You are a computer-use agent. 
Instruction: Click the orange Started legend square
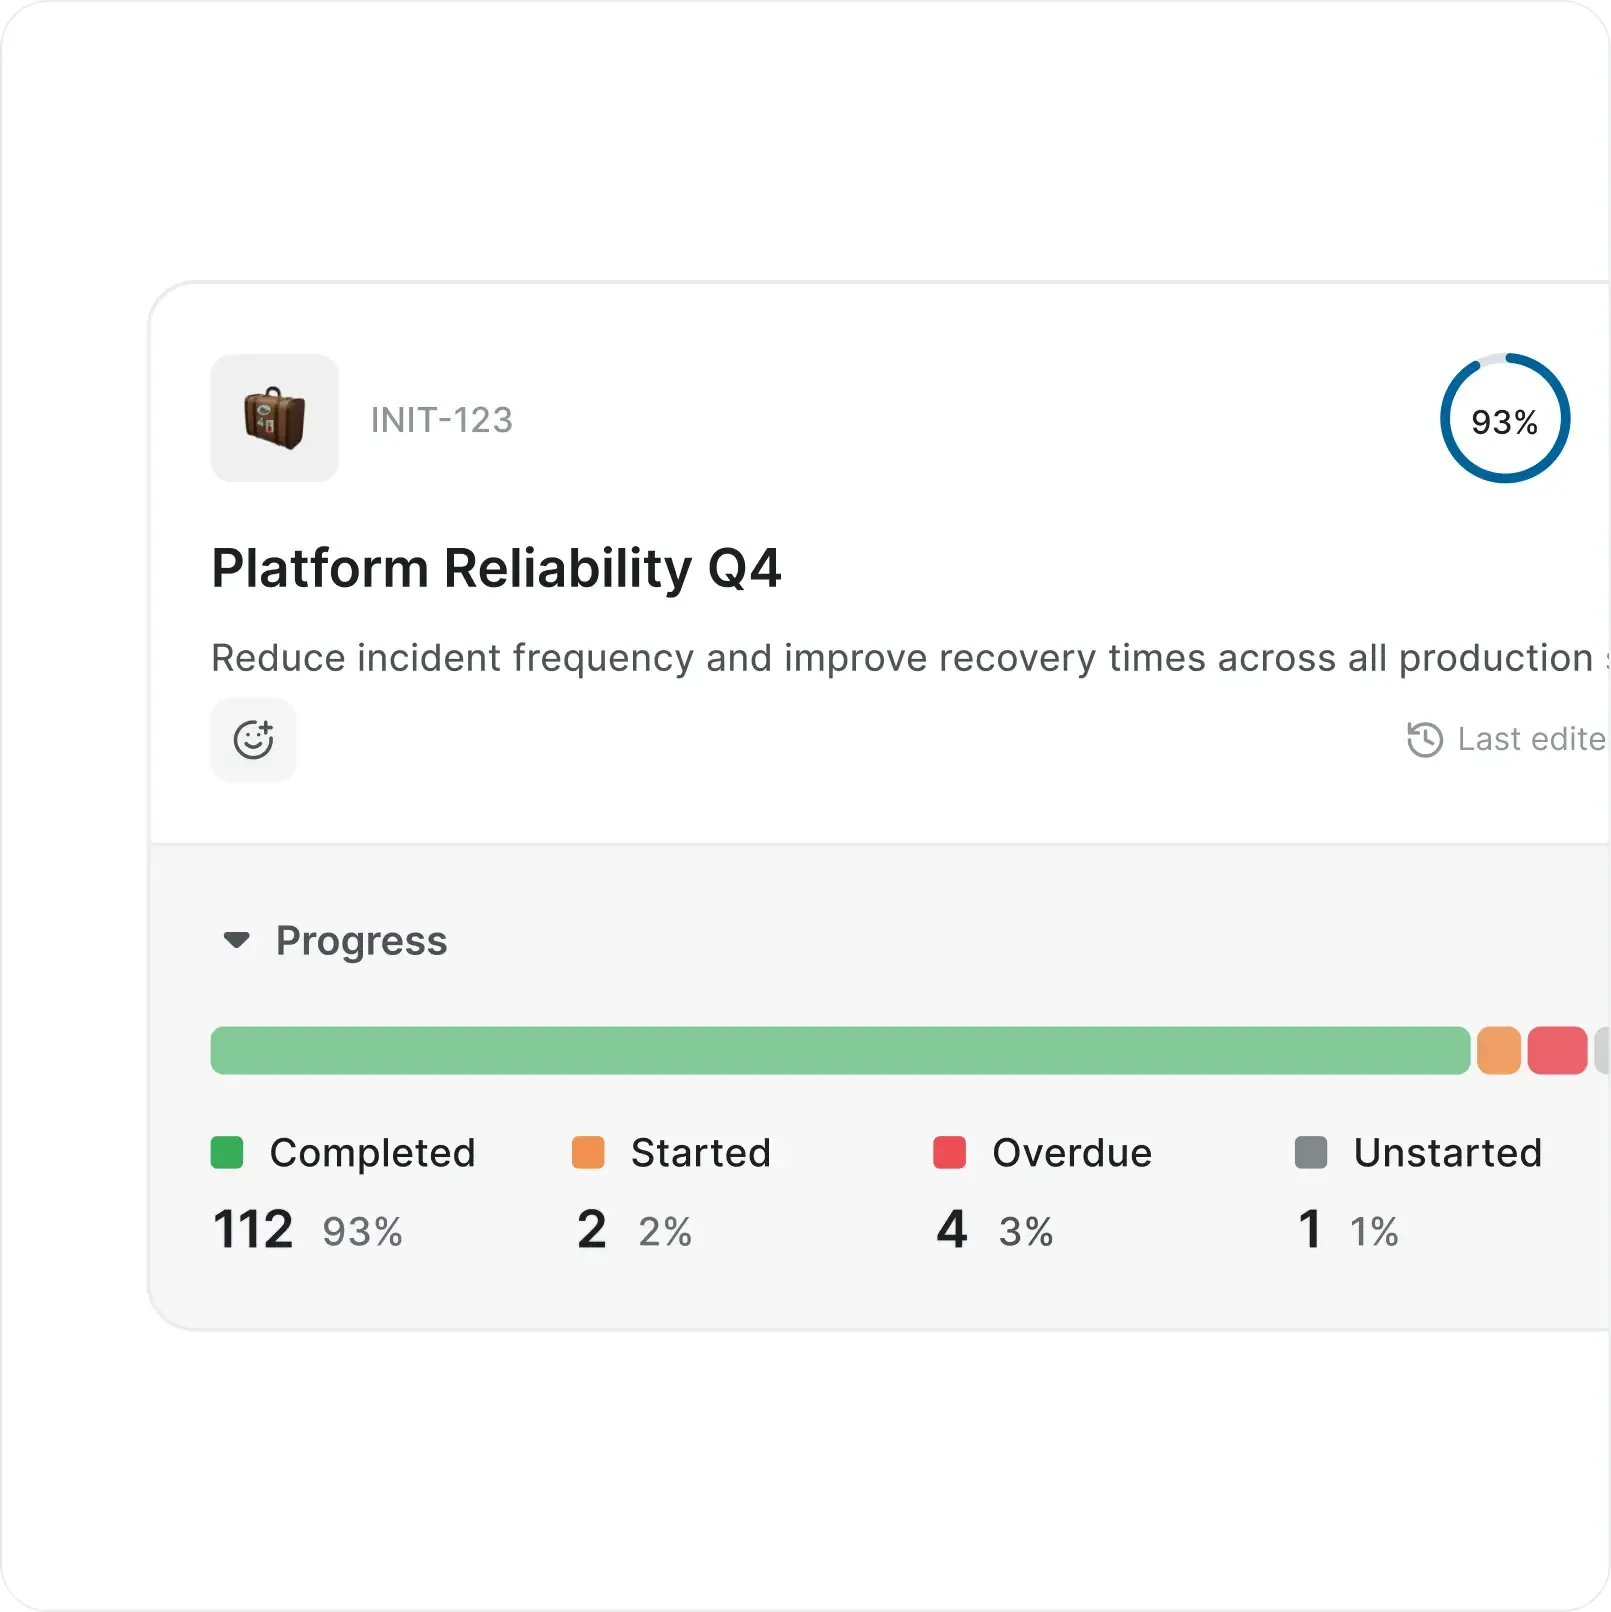click(x=588, y=1152)
